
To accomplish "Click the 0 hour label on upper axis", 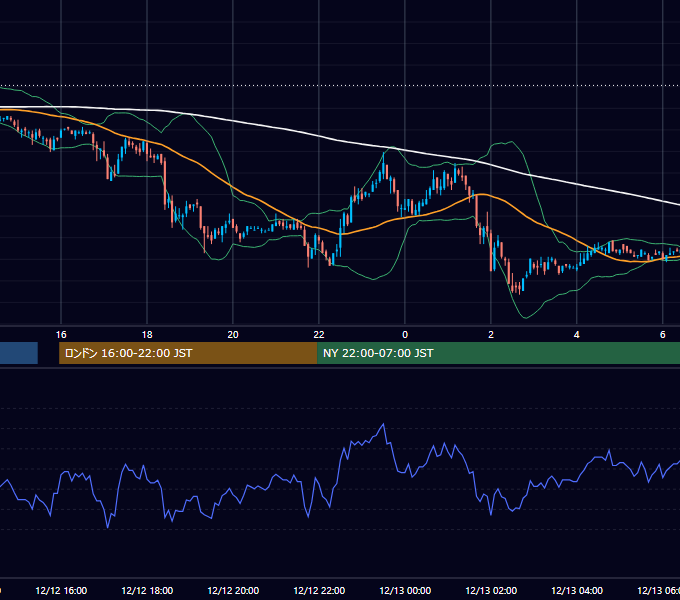I will (x=405, y=335).
